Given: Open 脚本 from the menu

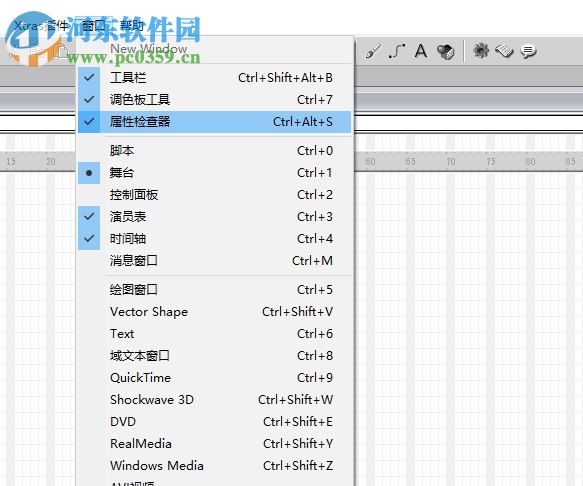Looking at the screenshot, I should pos(215,151).
